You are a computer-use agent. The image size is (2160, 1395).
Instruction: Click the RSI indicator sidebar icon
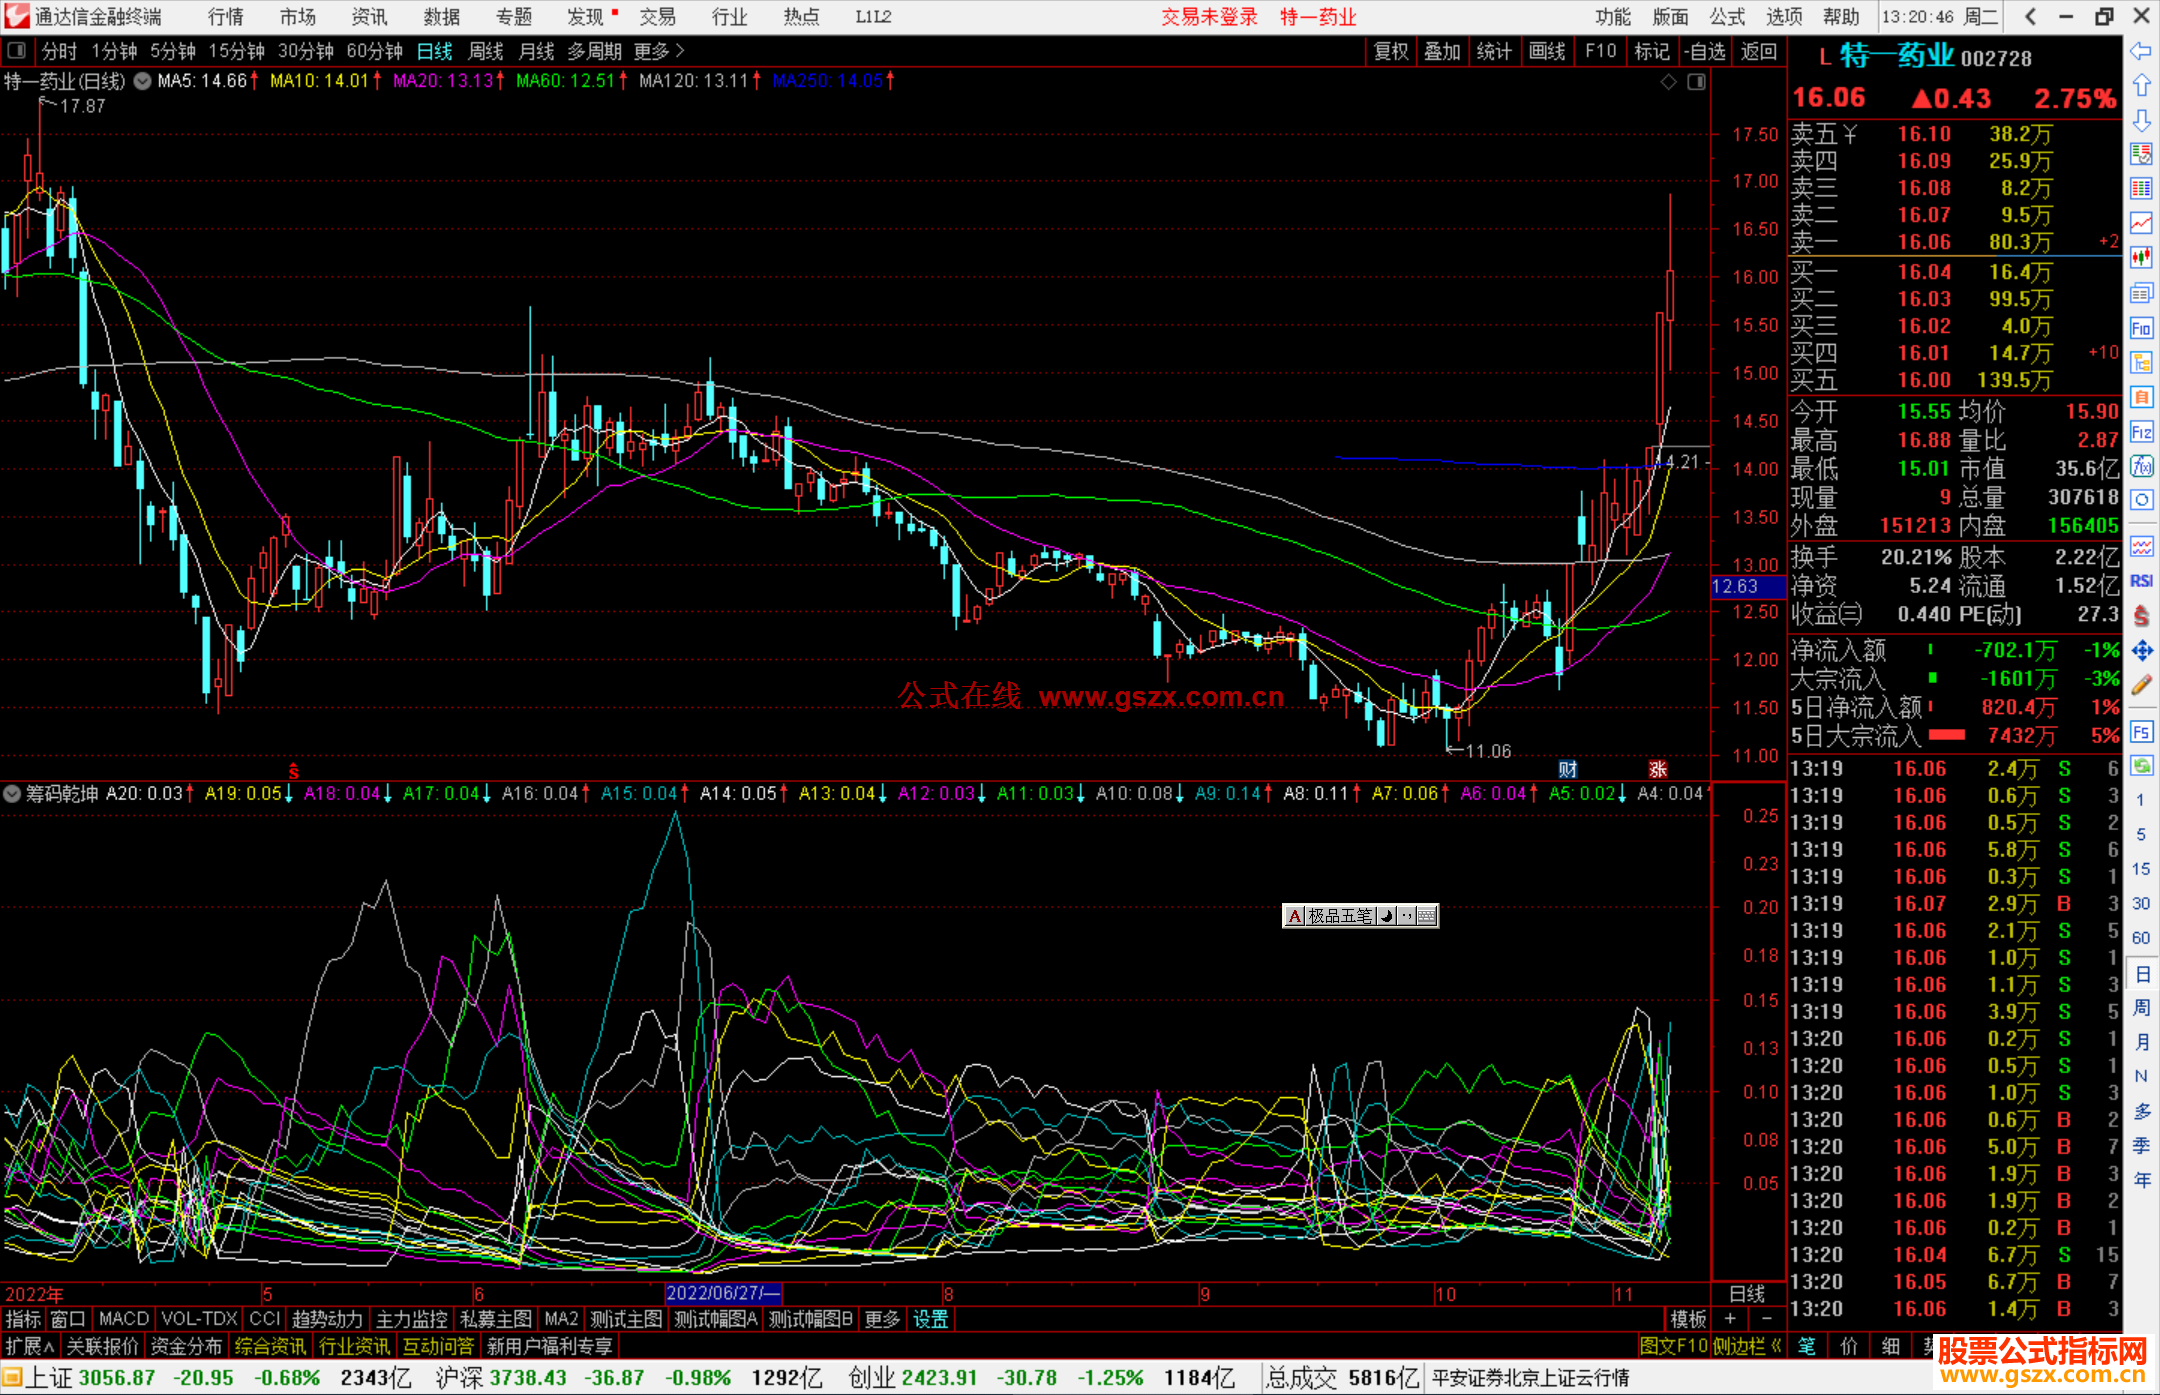tap(2141, 581)
